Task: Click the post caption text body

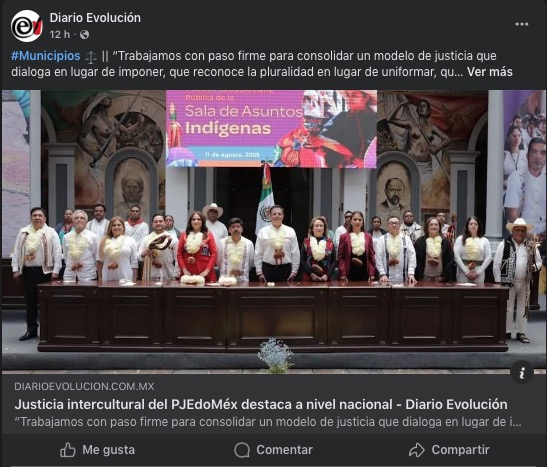Action: [x=262, y=64]
